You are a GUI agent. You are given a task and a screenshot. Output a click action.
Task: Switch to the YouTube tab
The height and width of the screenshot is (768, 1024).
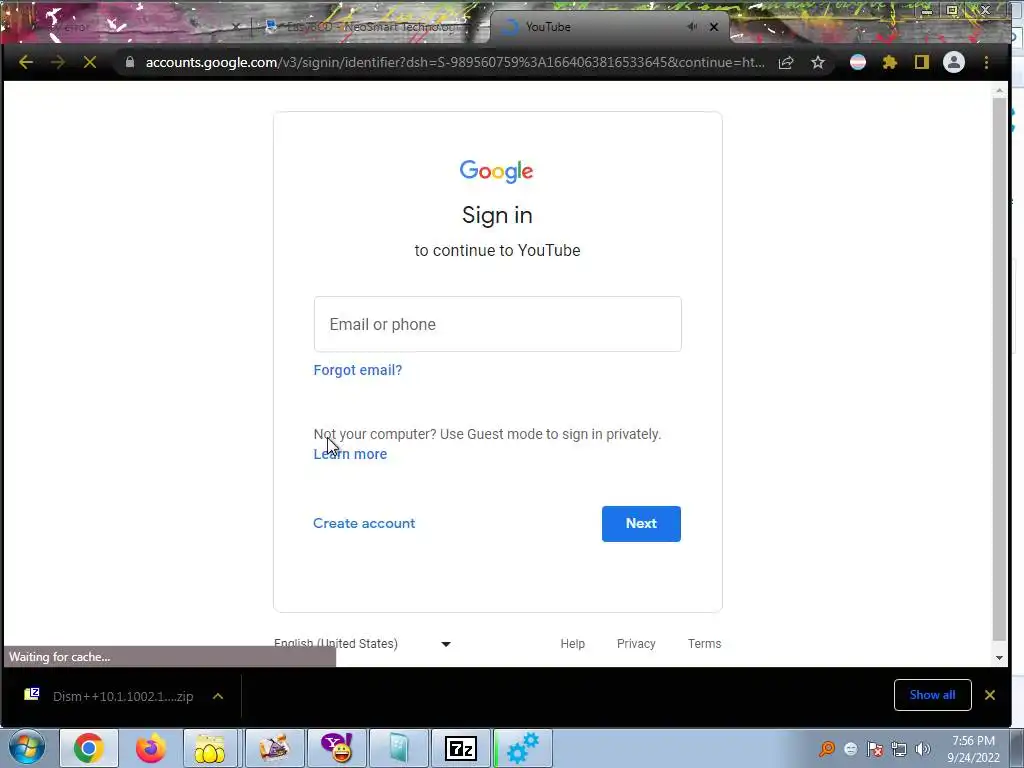click(x=593, y=27)
